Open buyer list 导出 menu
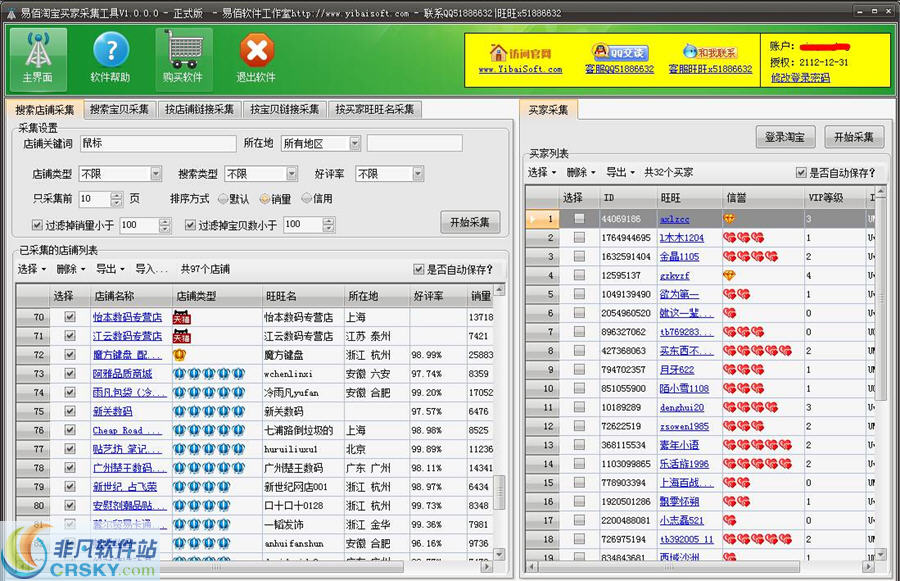 [620, 172]
